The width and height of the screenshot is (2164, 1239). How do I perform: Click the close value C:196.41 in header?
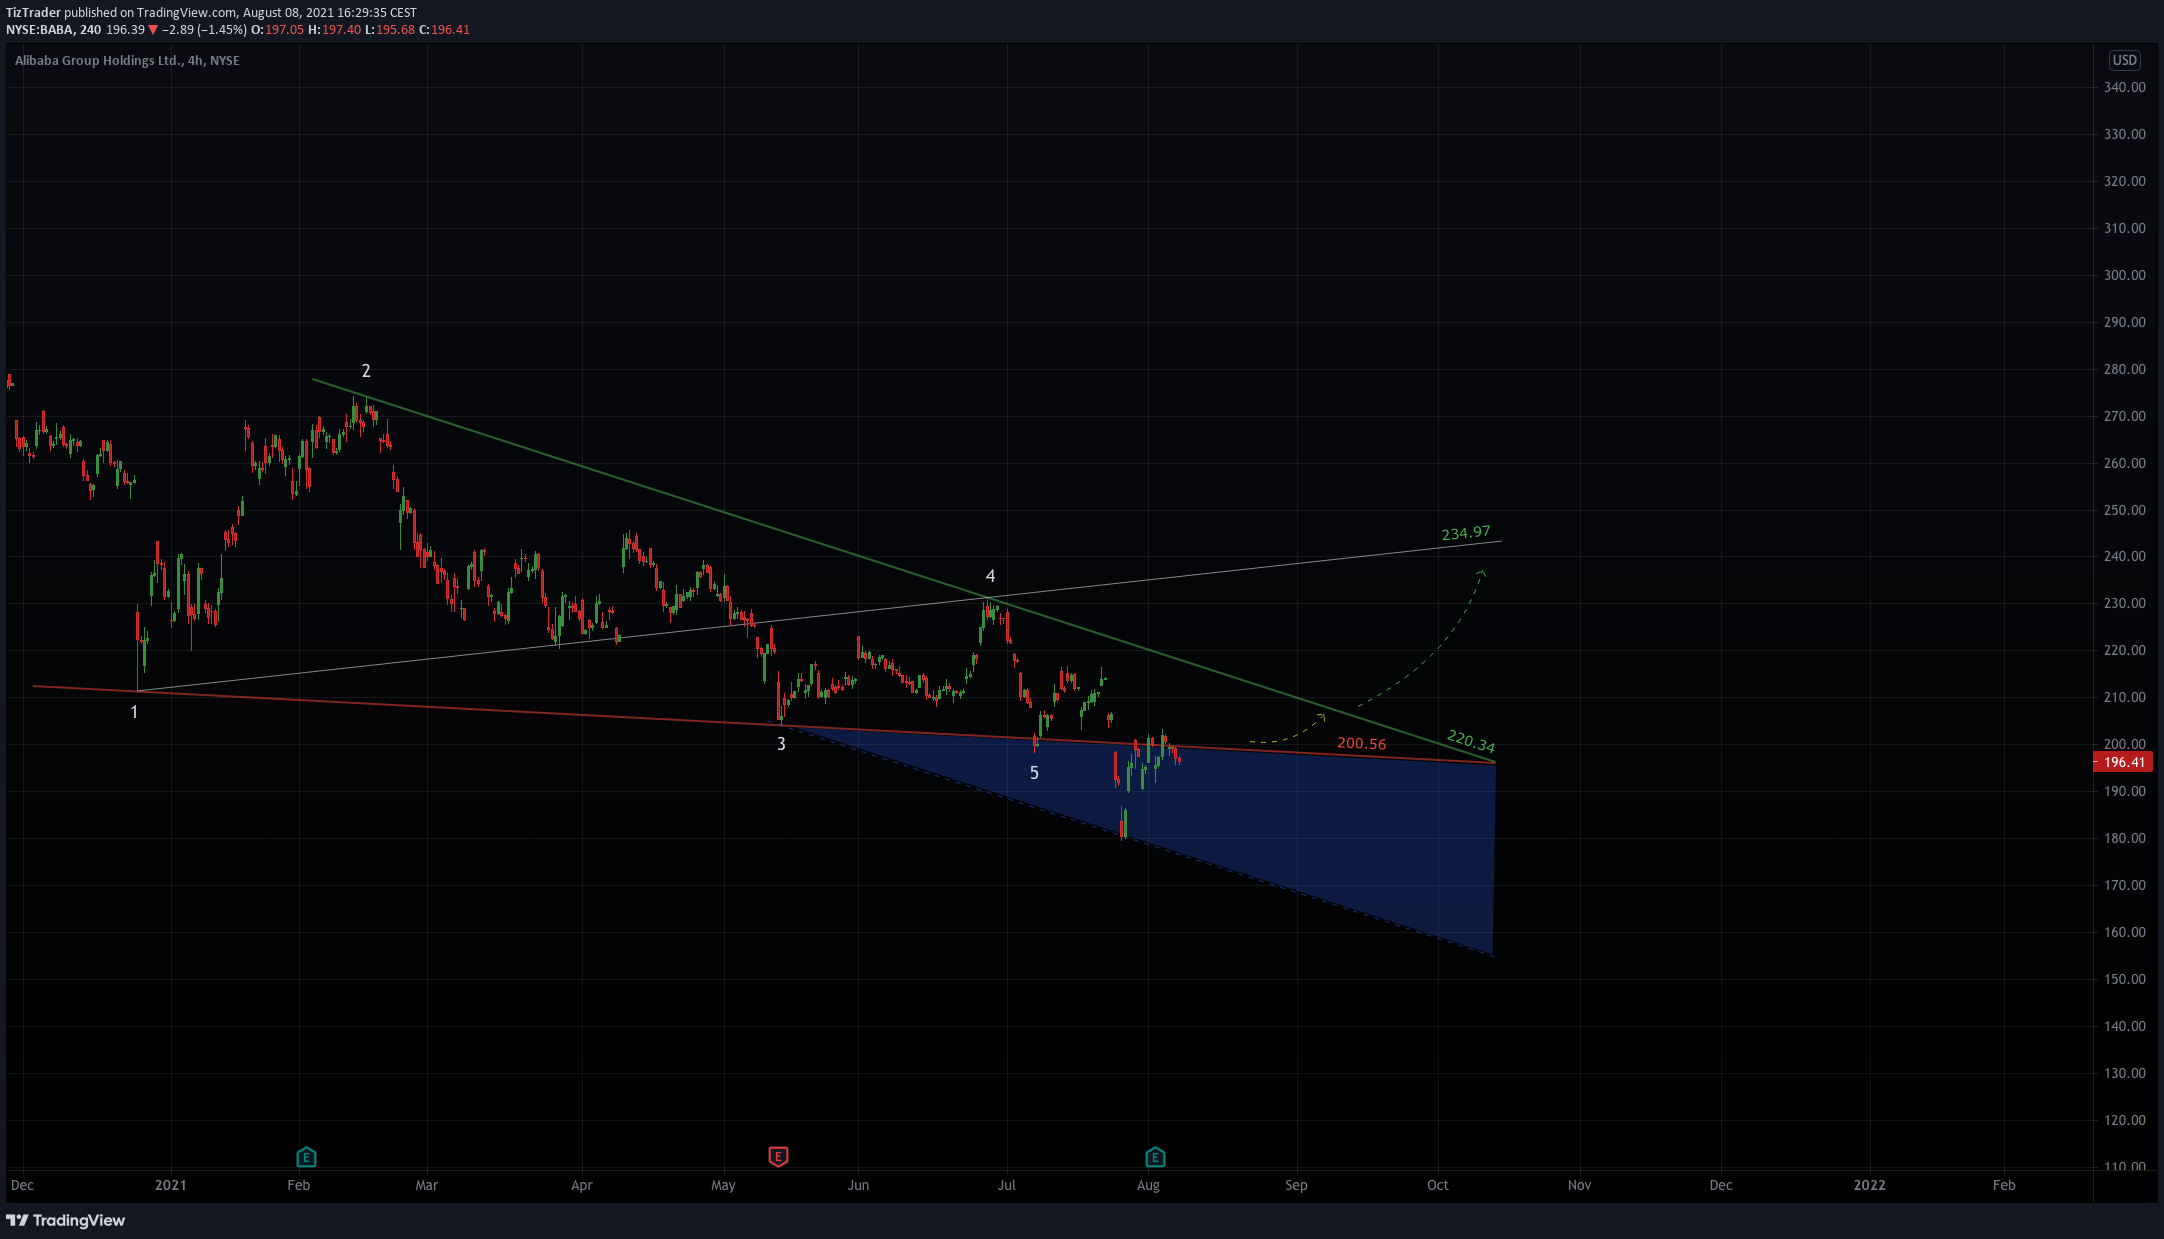pyautogui.click(x=444, y=30)
